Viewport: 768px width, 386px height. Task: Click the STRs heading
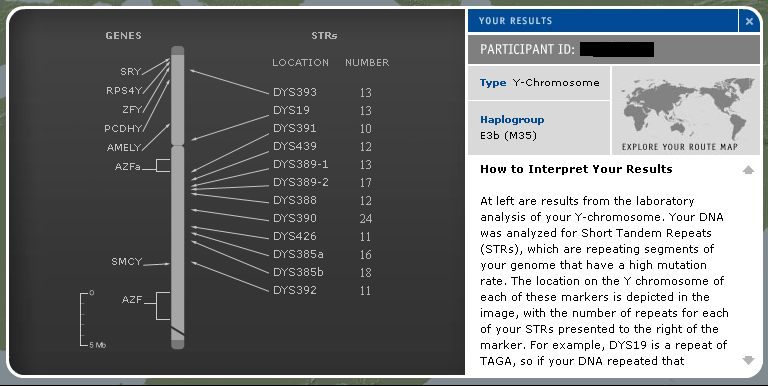tap(324, 36)
